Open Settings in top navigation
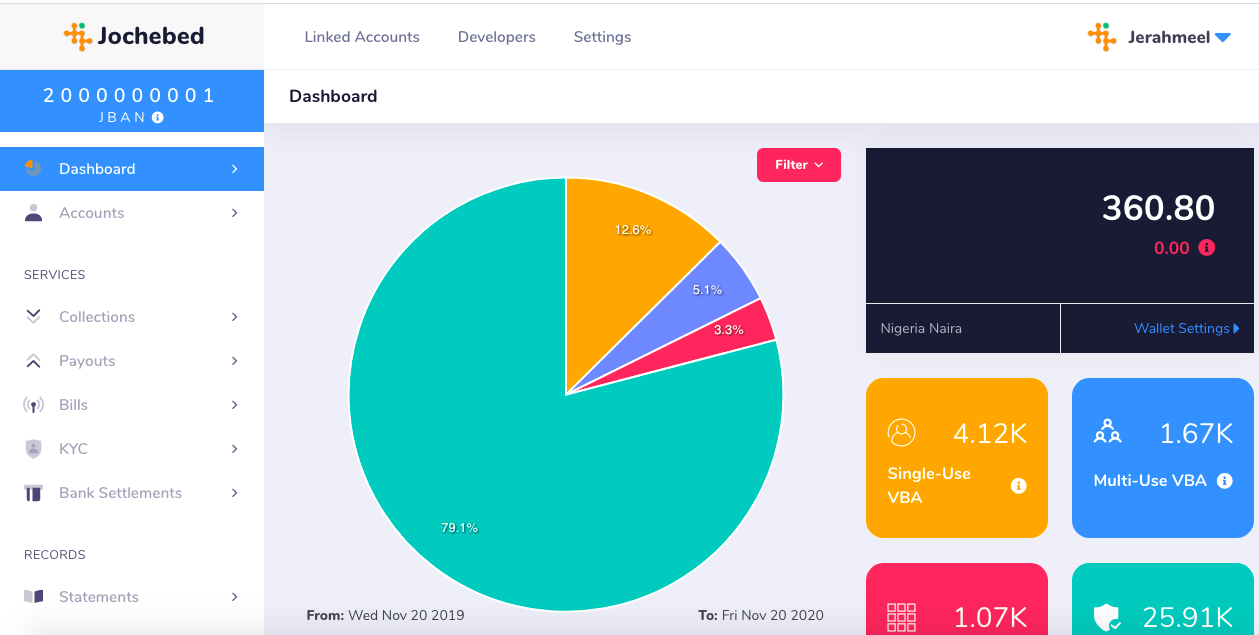The height and width of the screenshot is (635, 1259). pos(602,37)
